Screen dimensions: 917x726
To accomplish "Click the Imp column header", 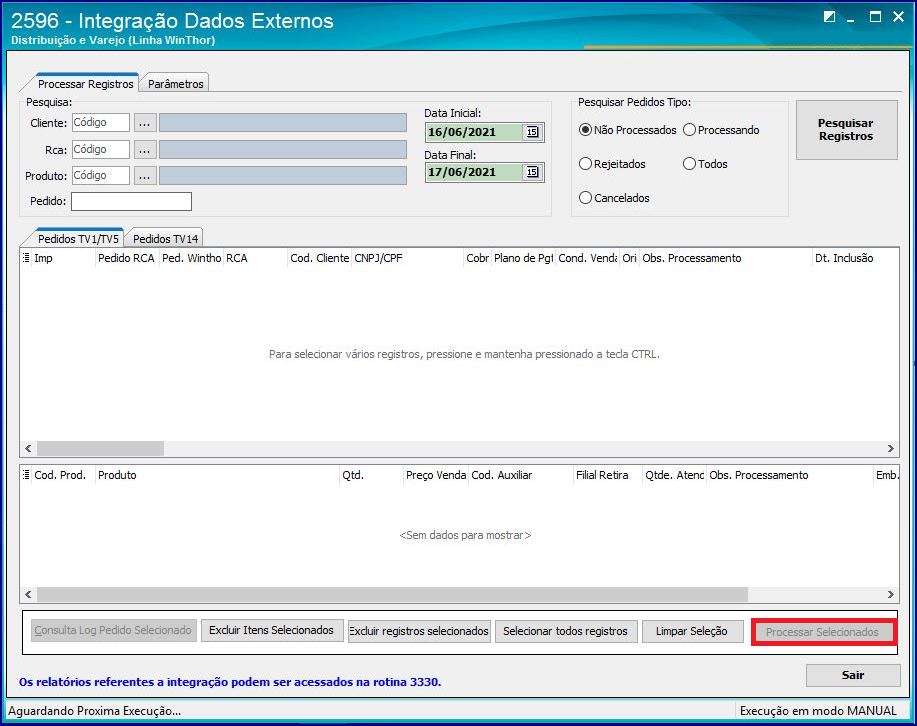I will coord(63,258).
